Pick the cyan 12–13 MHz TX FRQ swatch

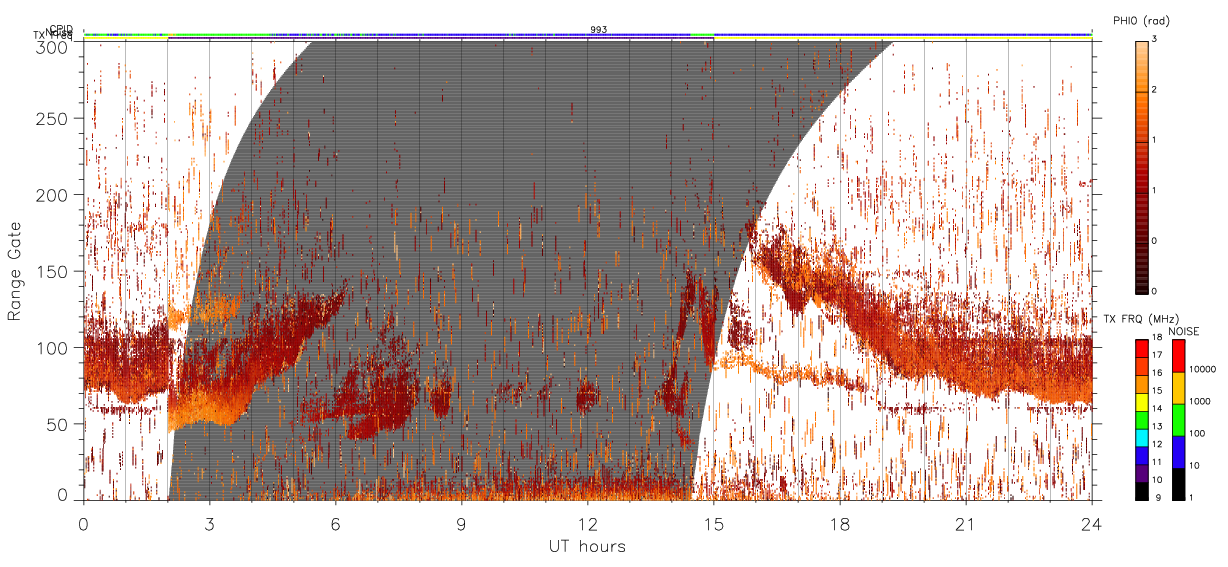click(x=1142, y=438)
